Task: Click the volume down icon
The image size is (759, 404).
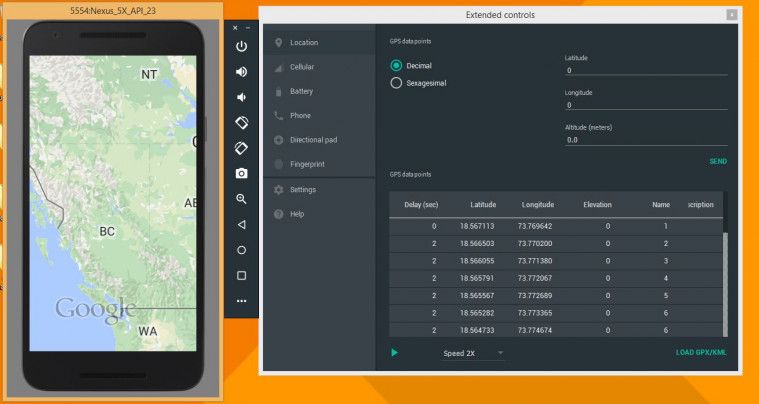Action: (241, 97)
